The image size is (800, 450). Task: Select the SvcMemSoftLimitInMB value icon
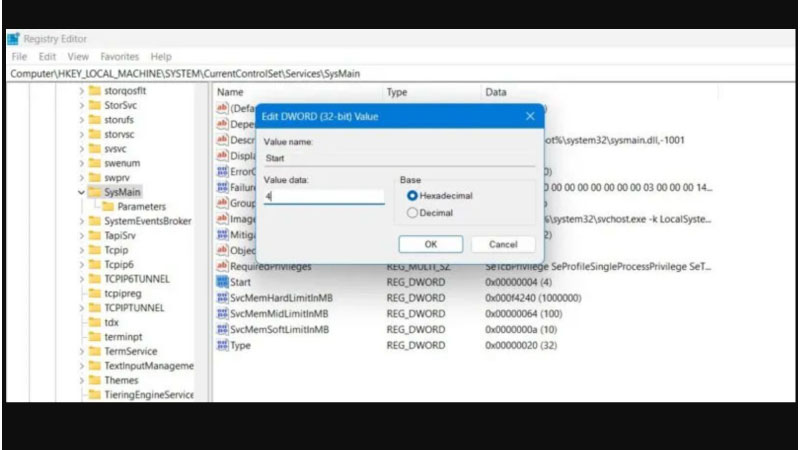222,330
